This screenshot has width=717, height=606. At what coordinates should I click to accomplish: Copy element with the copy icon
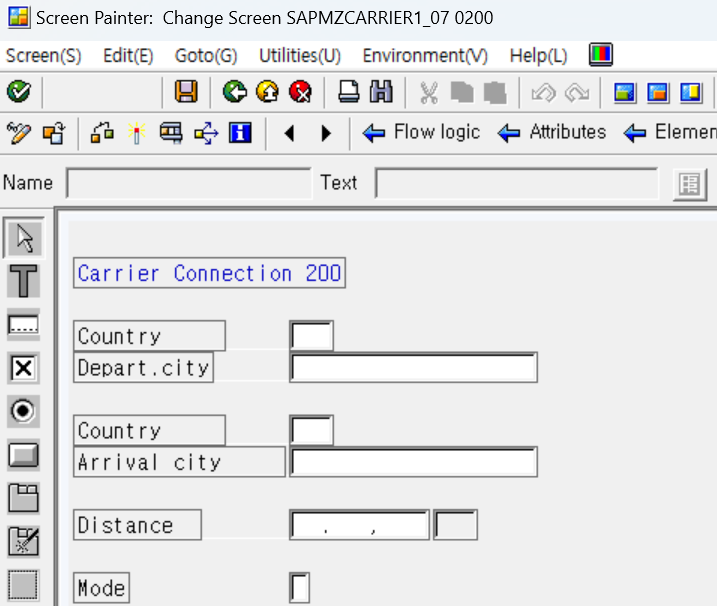[462, 93]
